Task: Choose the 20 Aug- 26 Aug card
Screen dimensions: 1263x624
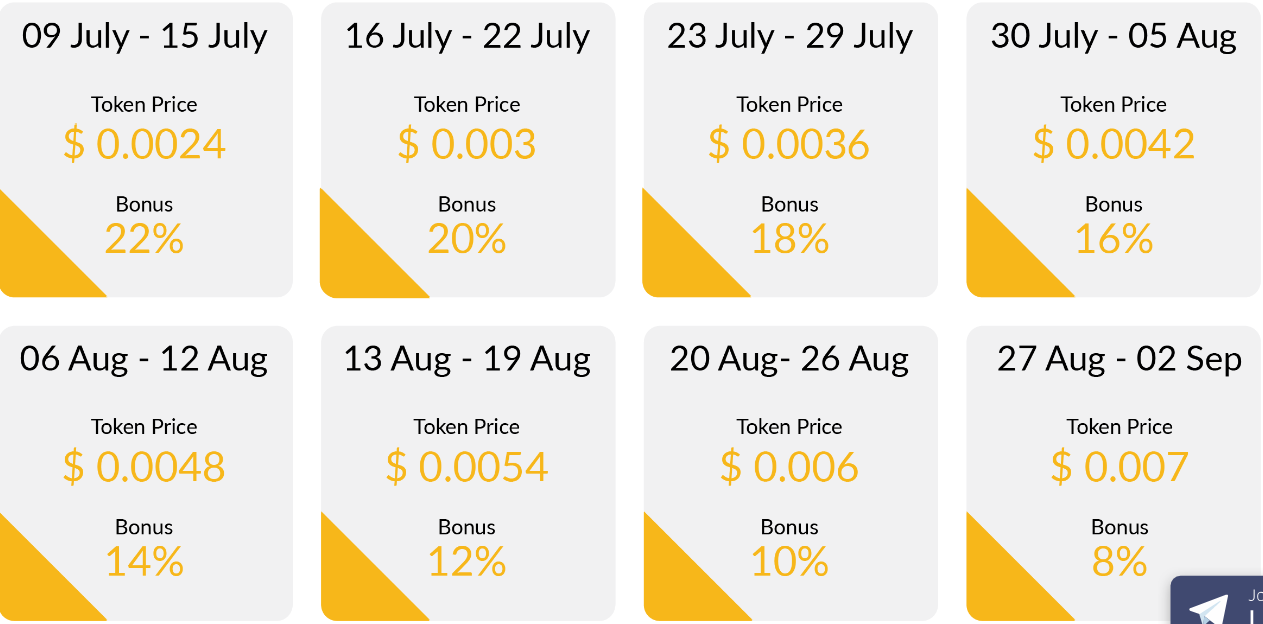Action: point(790,473)
